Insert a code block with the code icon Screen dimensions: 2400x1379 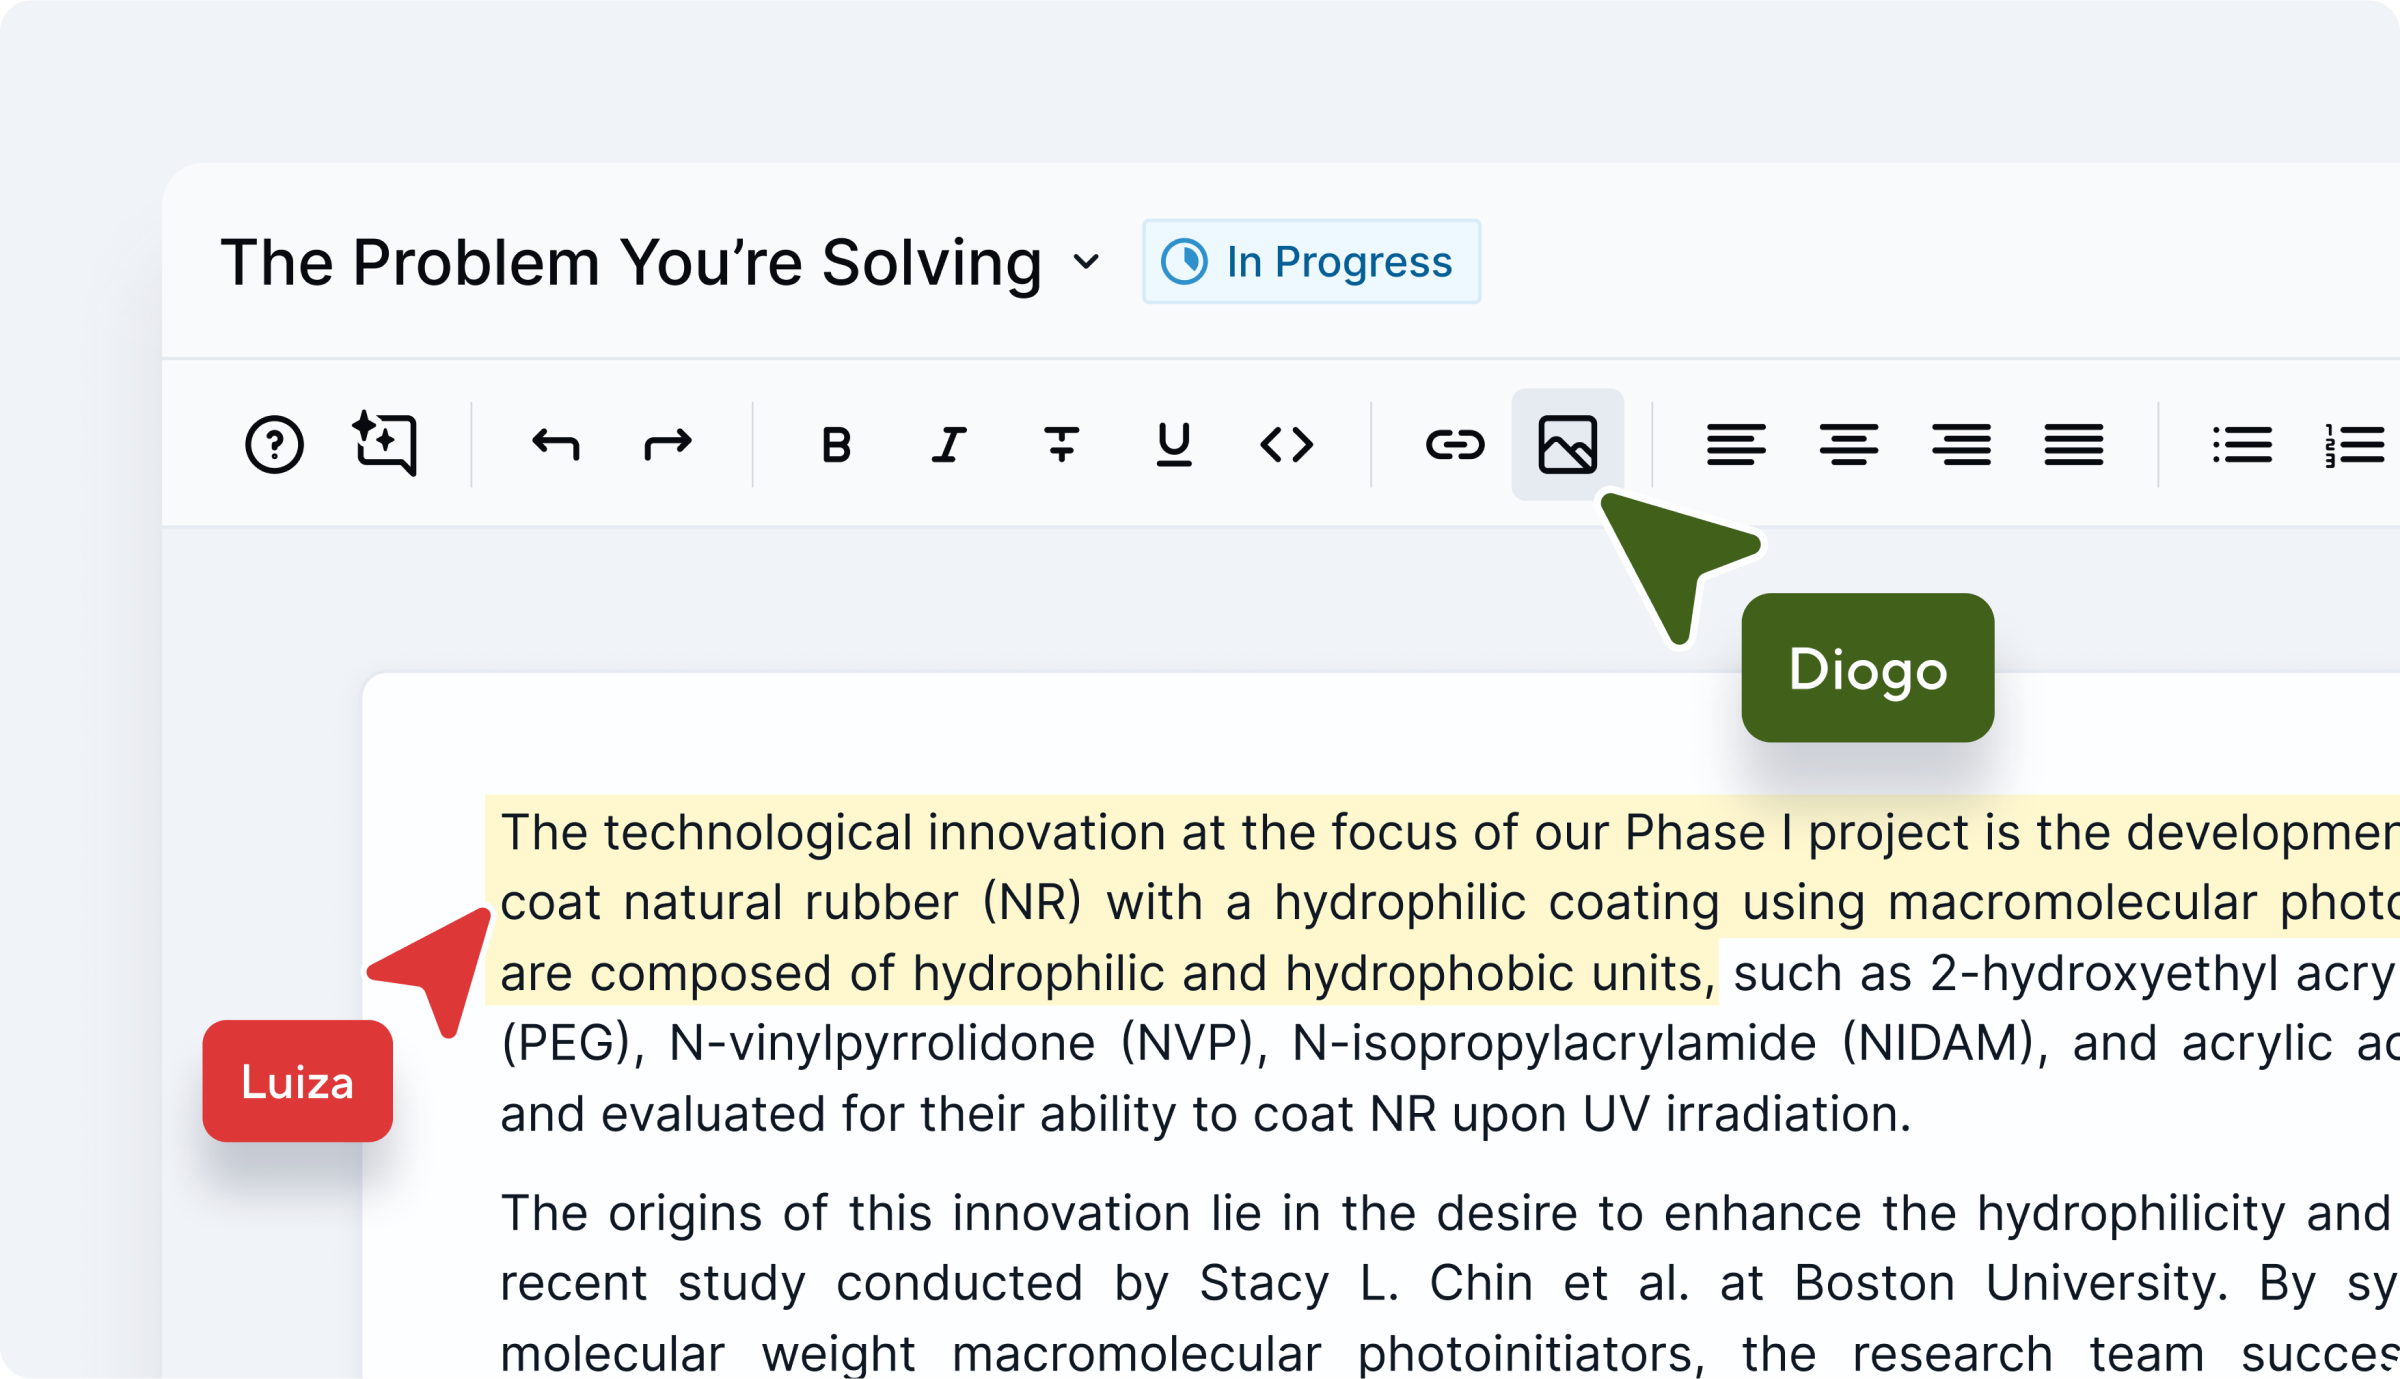pyautogui.click(x=1286, y=444)
